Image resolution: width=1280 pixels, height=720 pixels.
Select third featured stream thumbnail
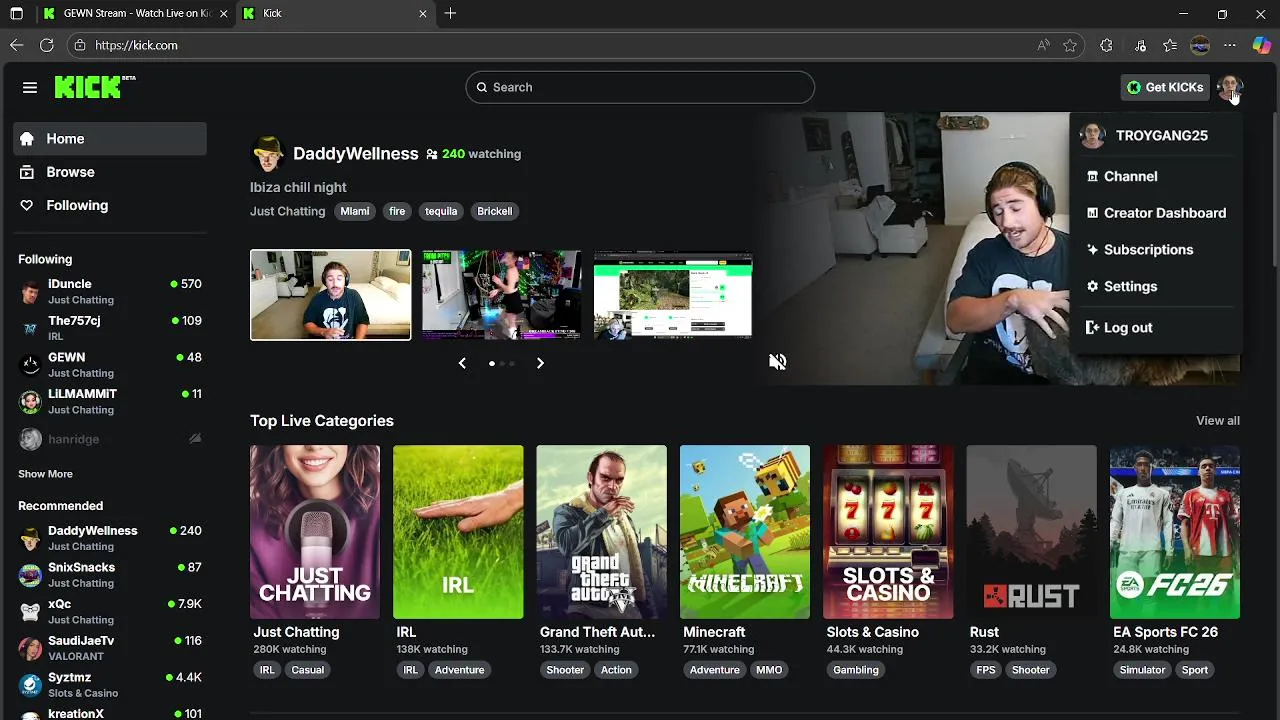point(673,295)
